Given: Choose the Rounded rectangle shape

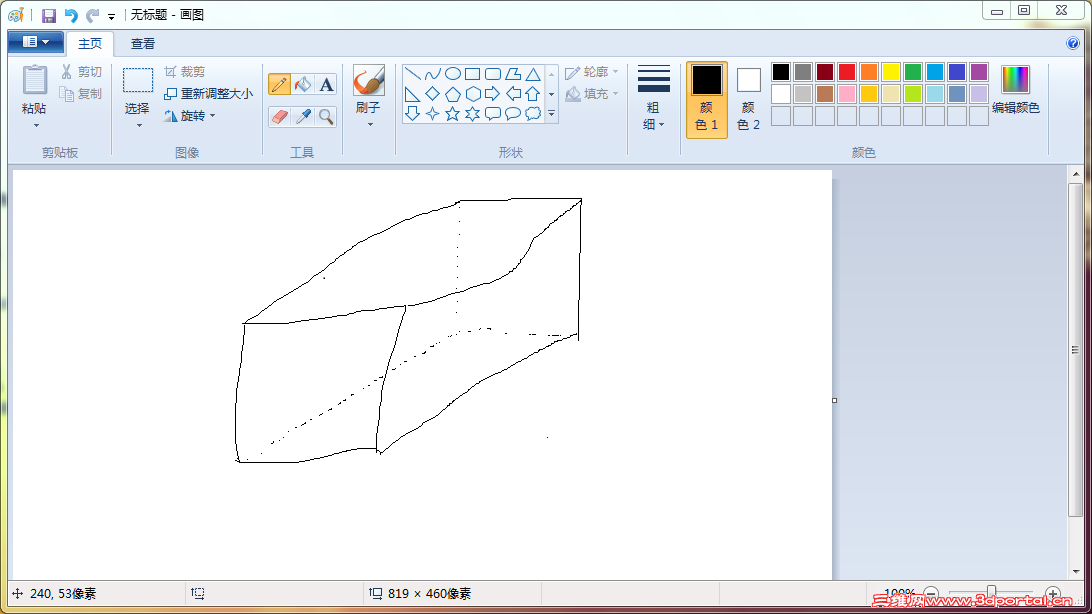Looking at the screenshot, I should (x=493, y=74).
